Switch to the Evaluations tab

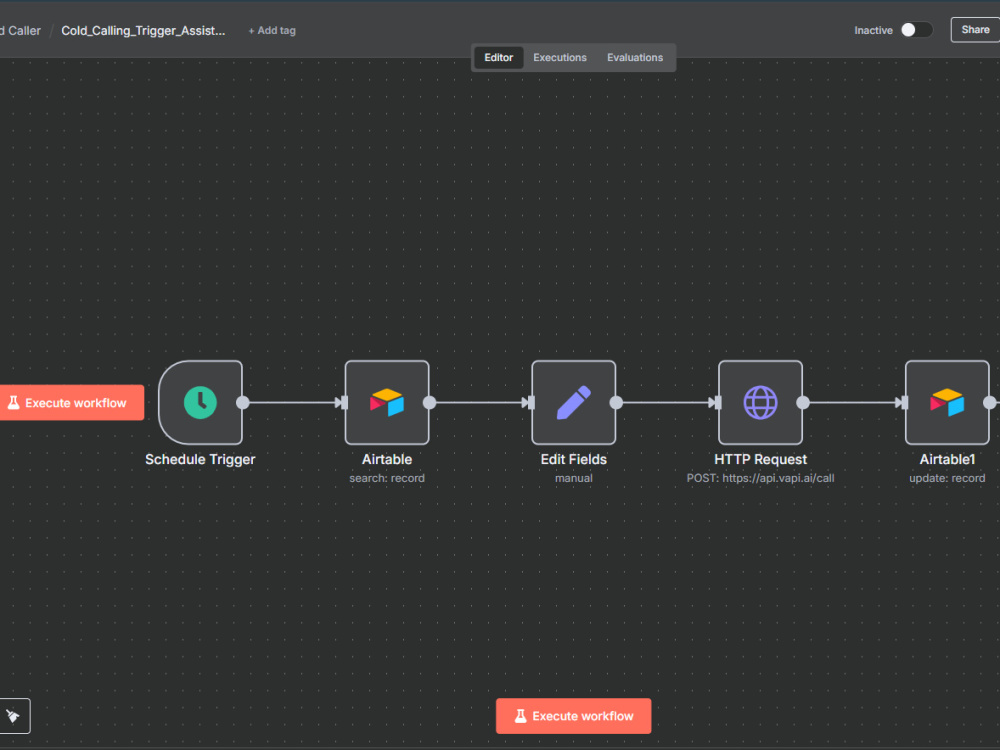[635, 57]
